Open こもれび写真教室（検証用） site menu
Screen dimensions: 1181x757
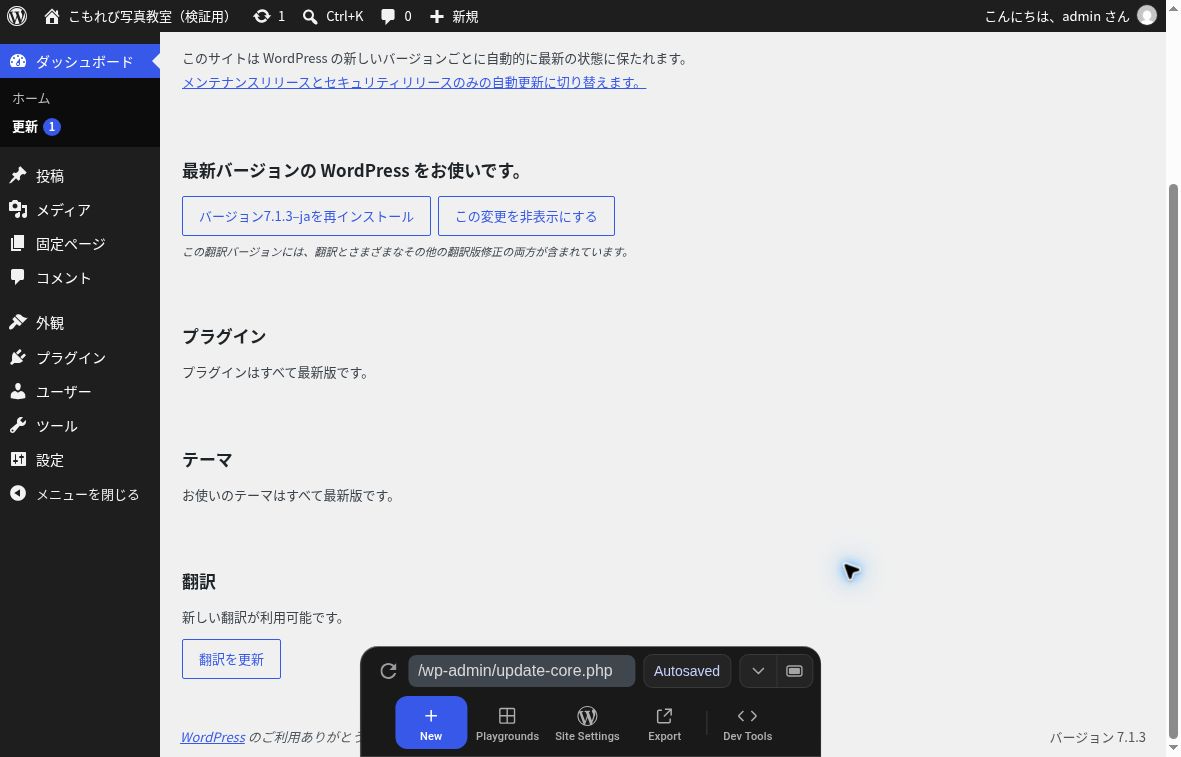140,16
